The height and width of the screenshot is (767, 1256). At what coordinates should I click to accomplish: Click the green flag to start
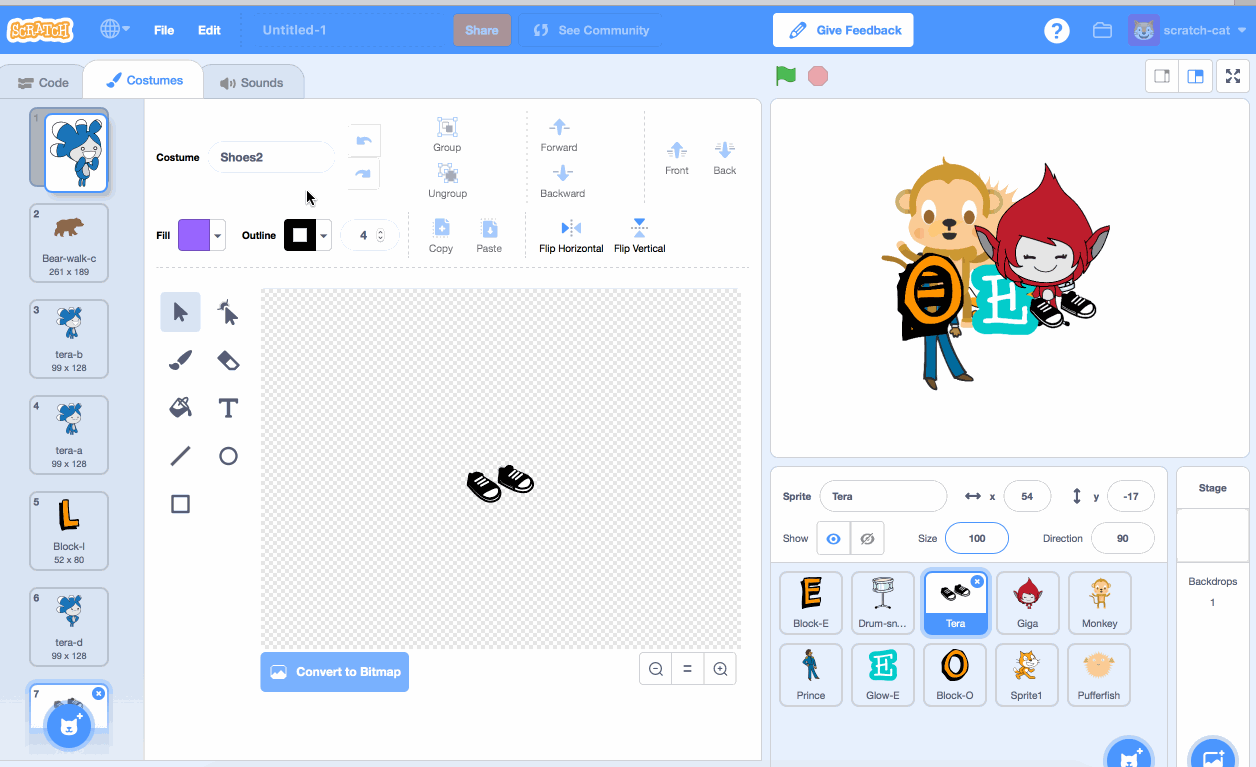(786, 76)
